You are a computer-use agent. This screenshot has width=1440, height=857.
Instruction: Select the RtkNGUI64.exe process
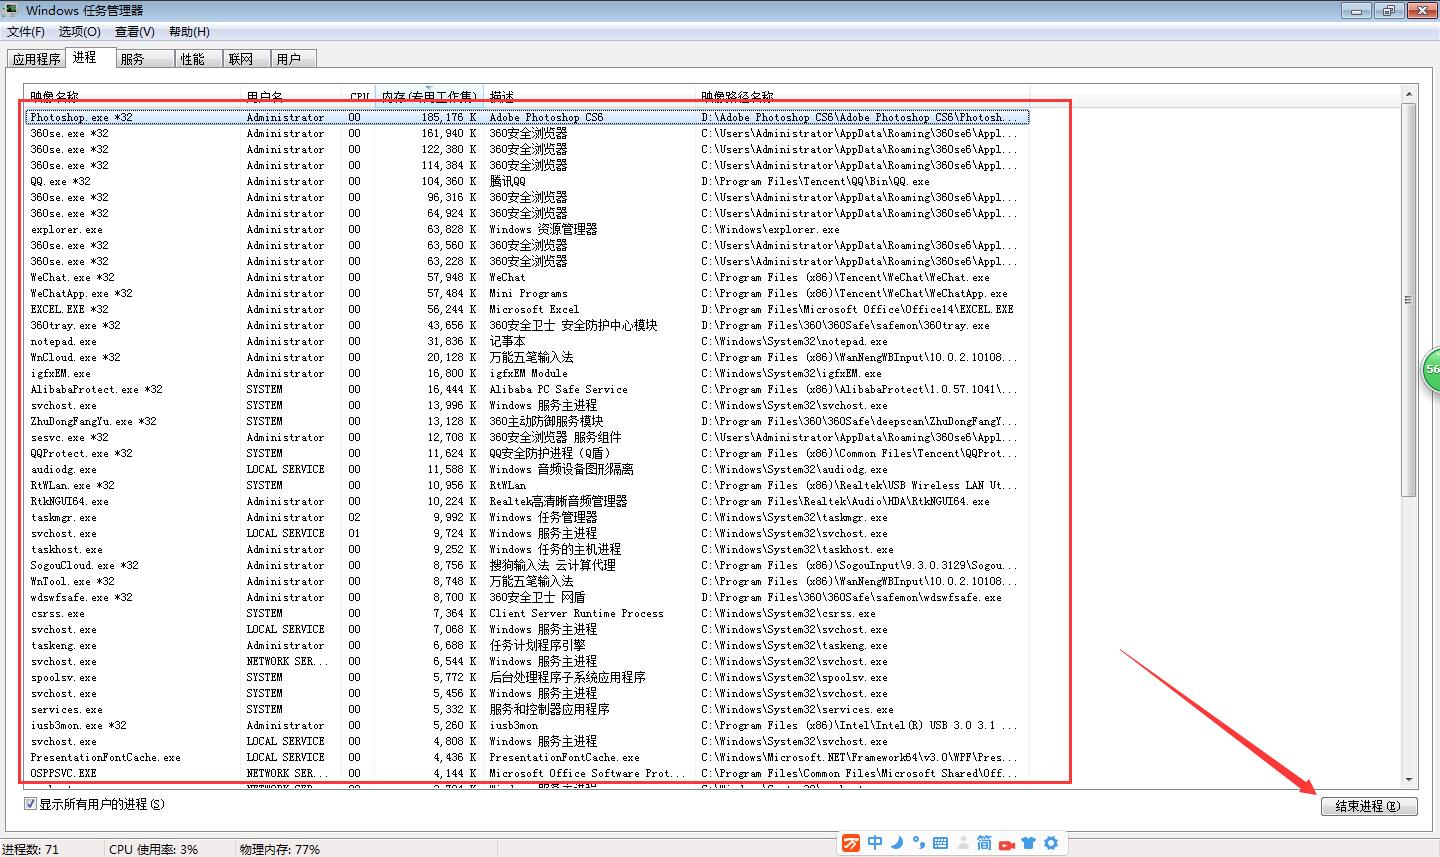pos(526,501)
